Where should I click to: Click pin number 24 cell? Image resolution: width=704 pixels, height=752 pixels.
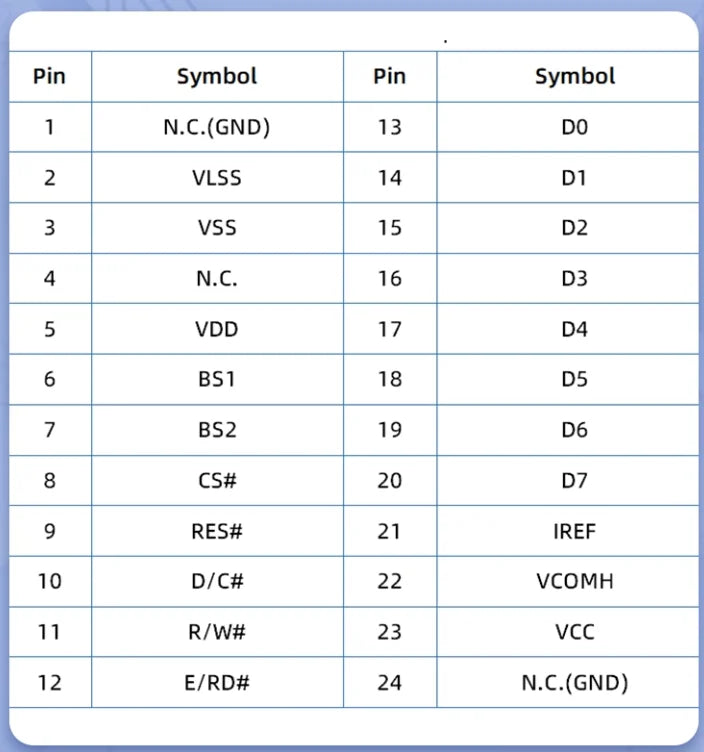(390, 682)
